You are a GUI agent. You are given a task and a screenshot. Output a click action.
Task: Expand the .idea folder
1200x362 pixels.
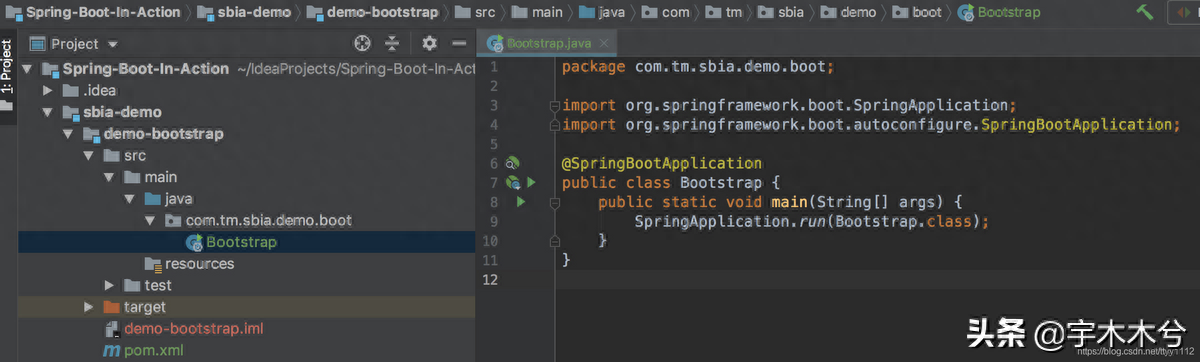[47, 91]
